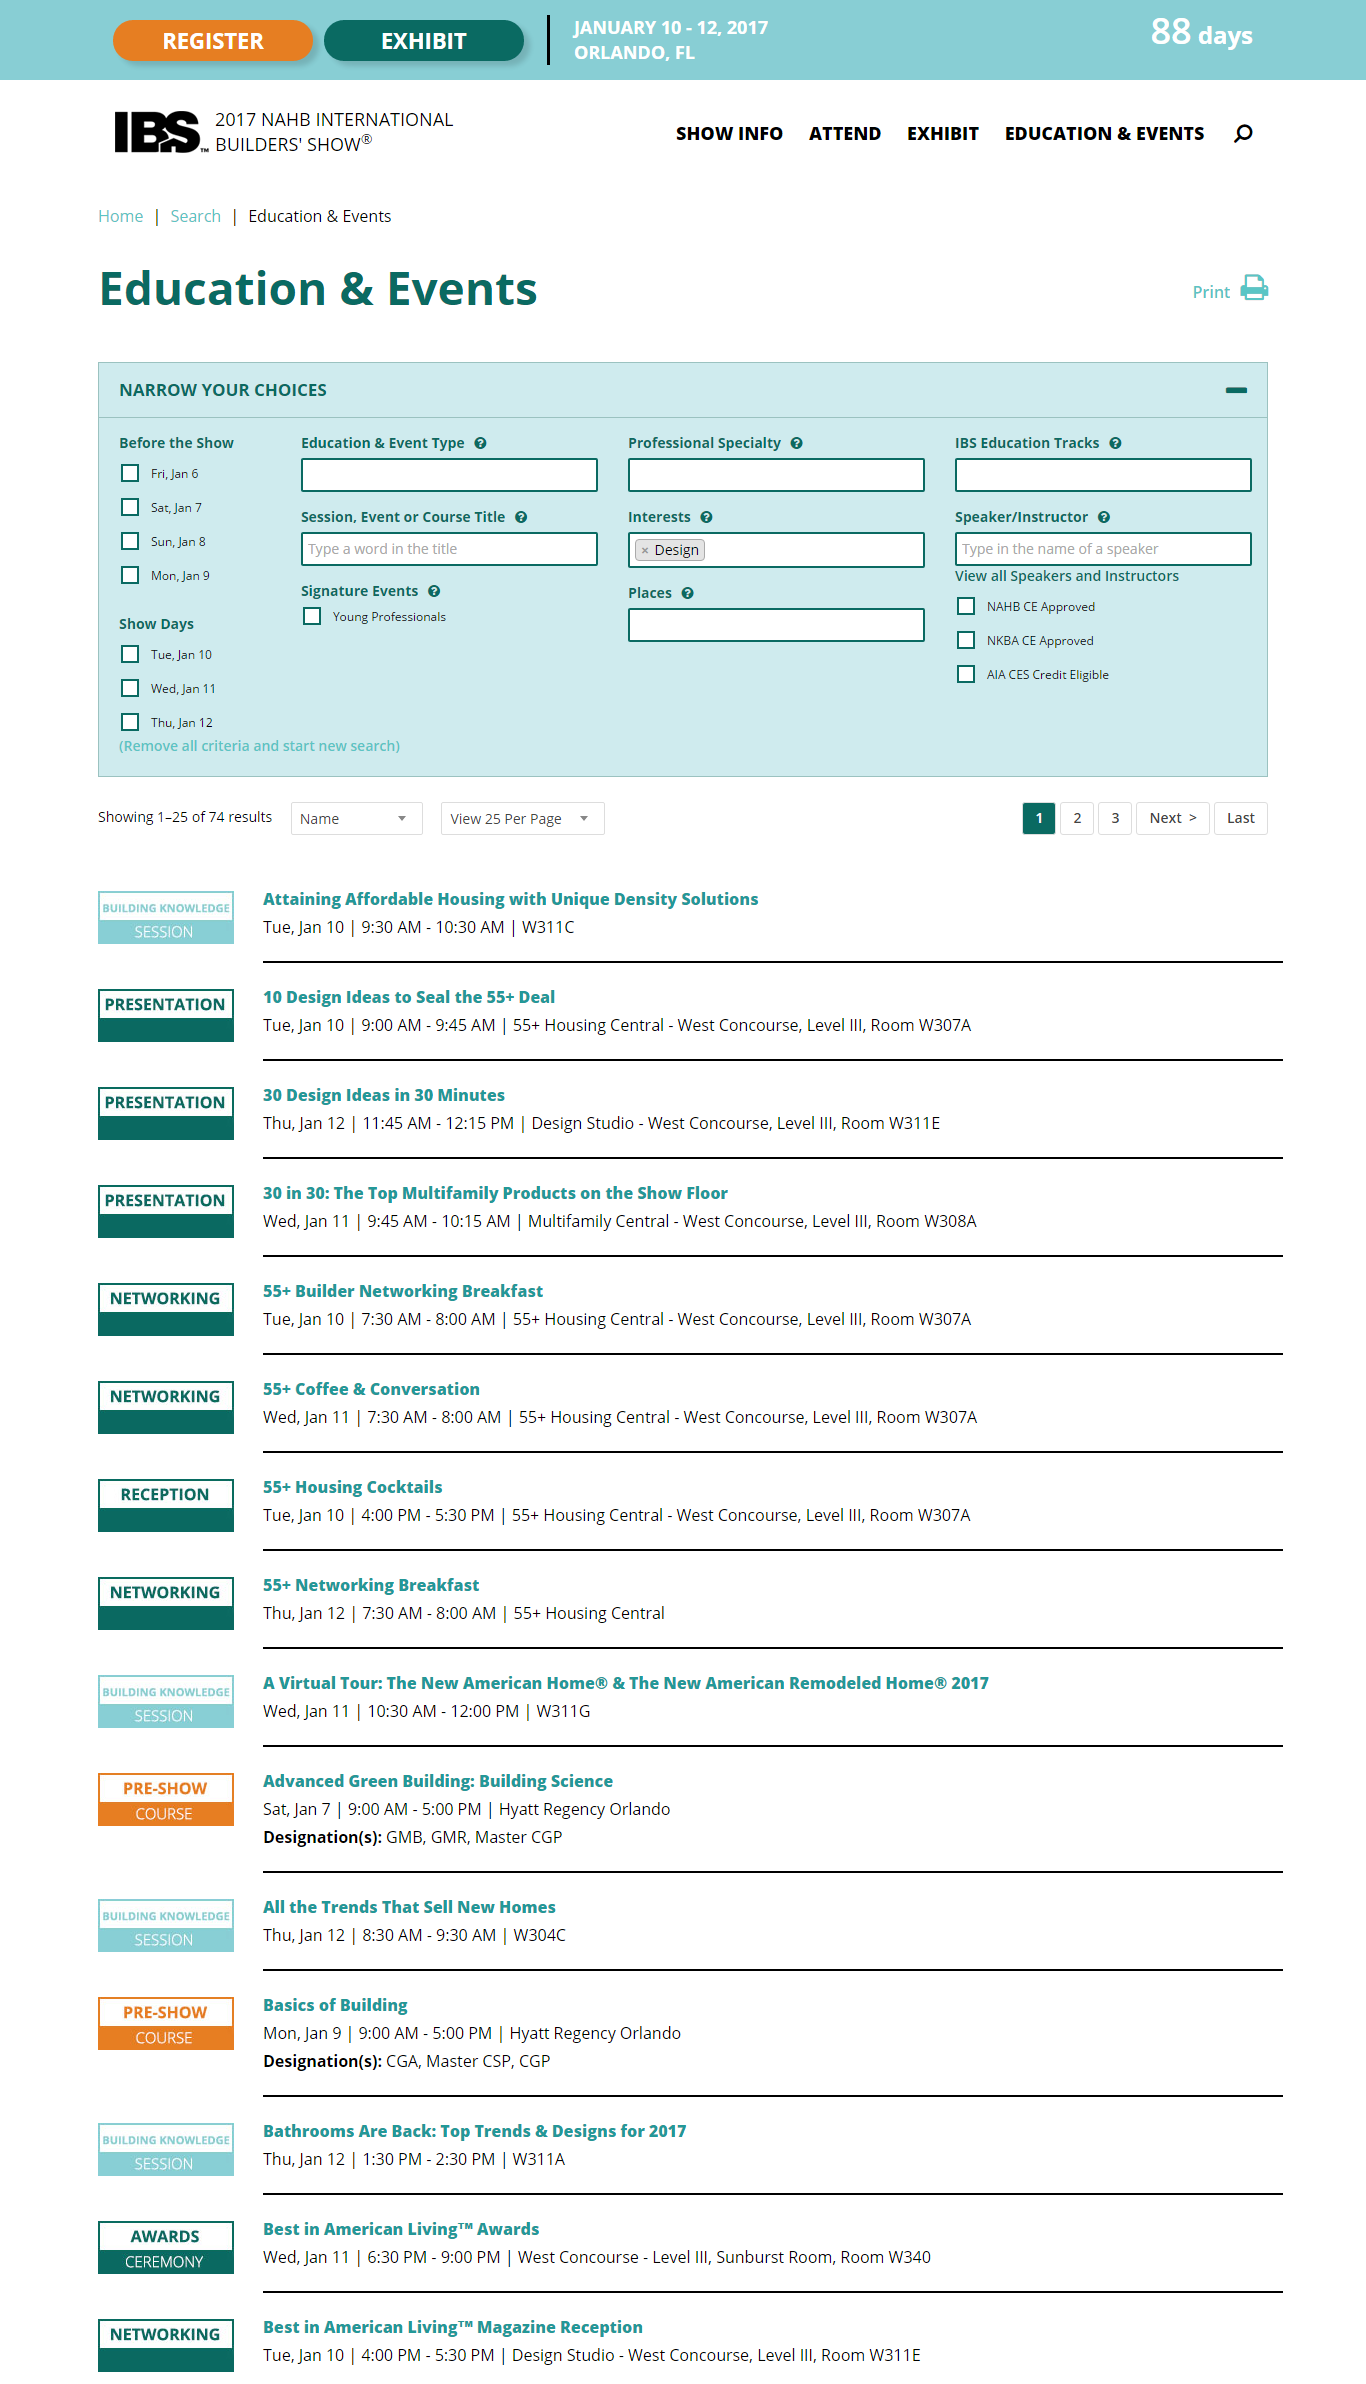Check the Sun, Jan 8 checkbox
The image size is (1366, 2384).
click(x=130, y=541)
